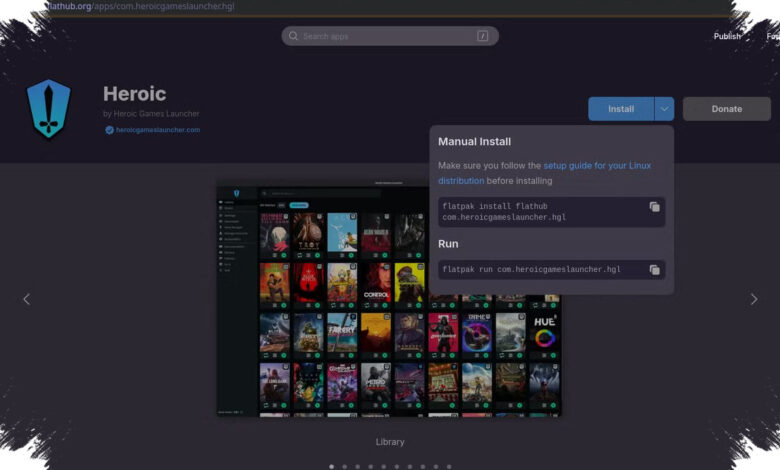780x470 pixels.
Task: Select the first carousel dot
Action: [332, 467]
